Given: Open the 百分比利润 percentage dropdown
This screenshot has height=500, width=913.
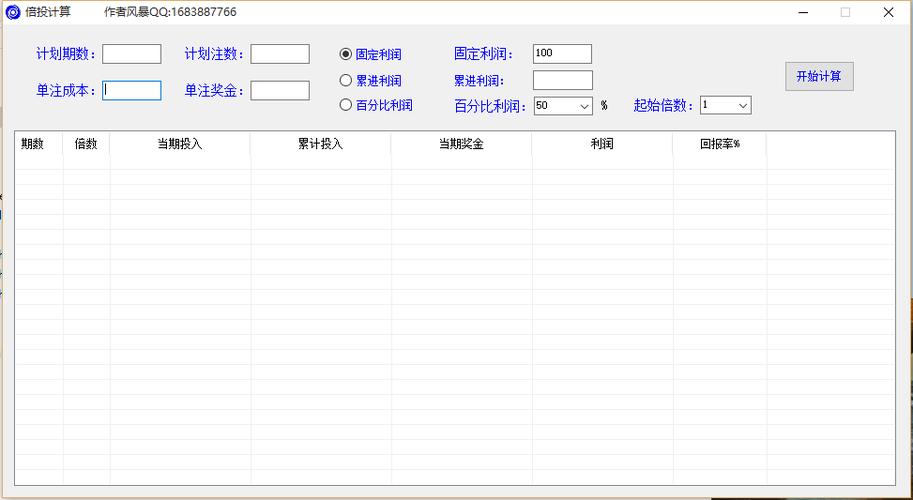Looking at the screenshot, I should pos(585,106).
